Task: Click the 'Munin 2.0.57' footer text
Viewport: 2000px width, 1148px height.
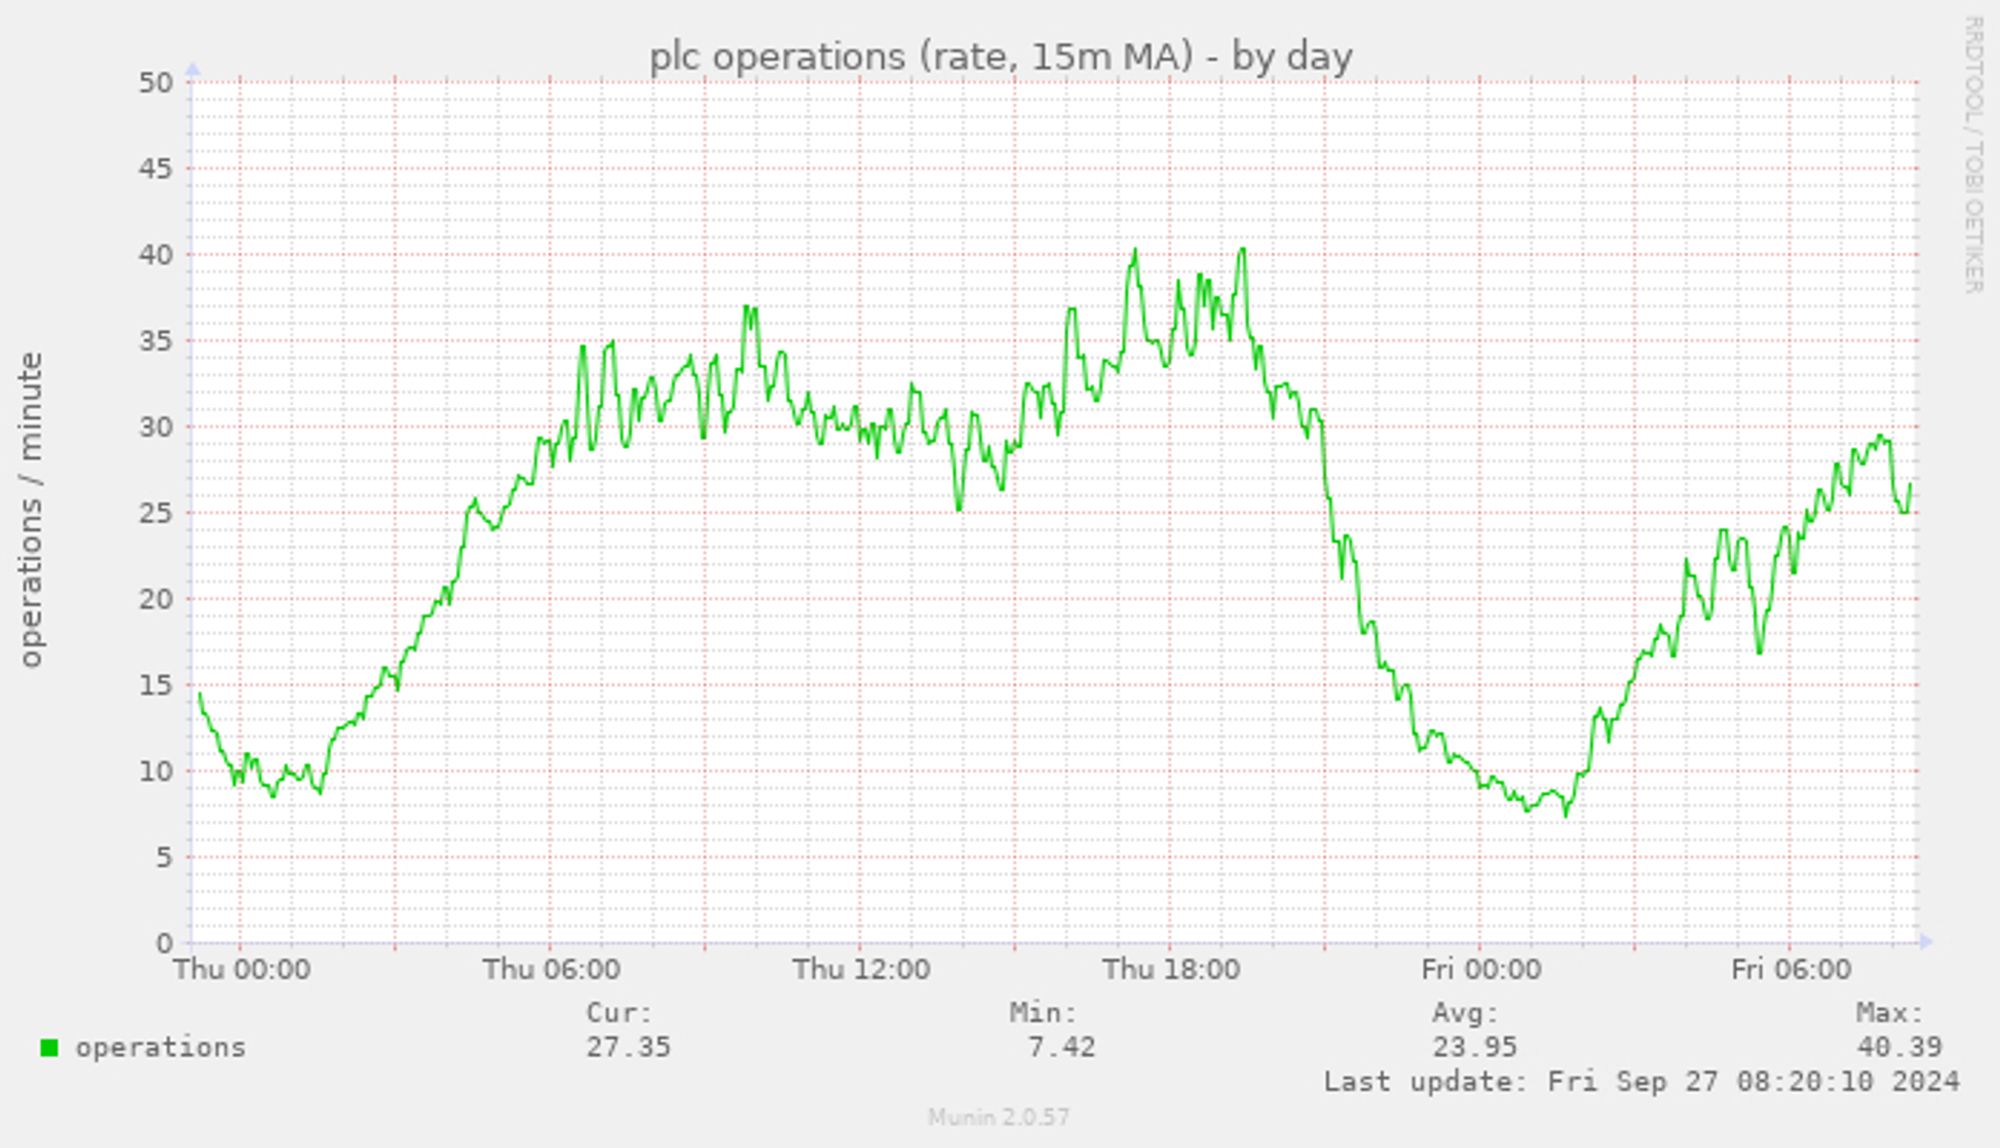Action: coord(998,1117)
